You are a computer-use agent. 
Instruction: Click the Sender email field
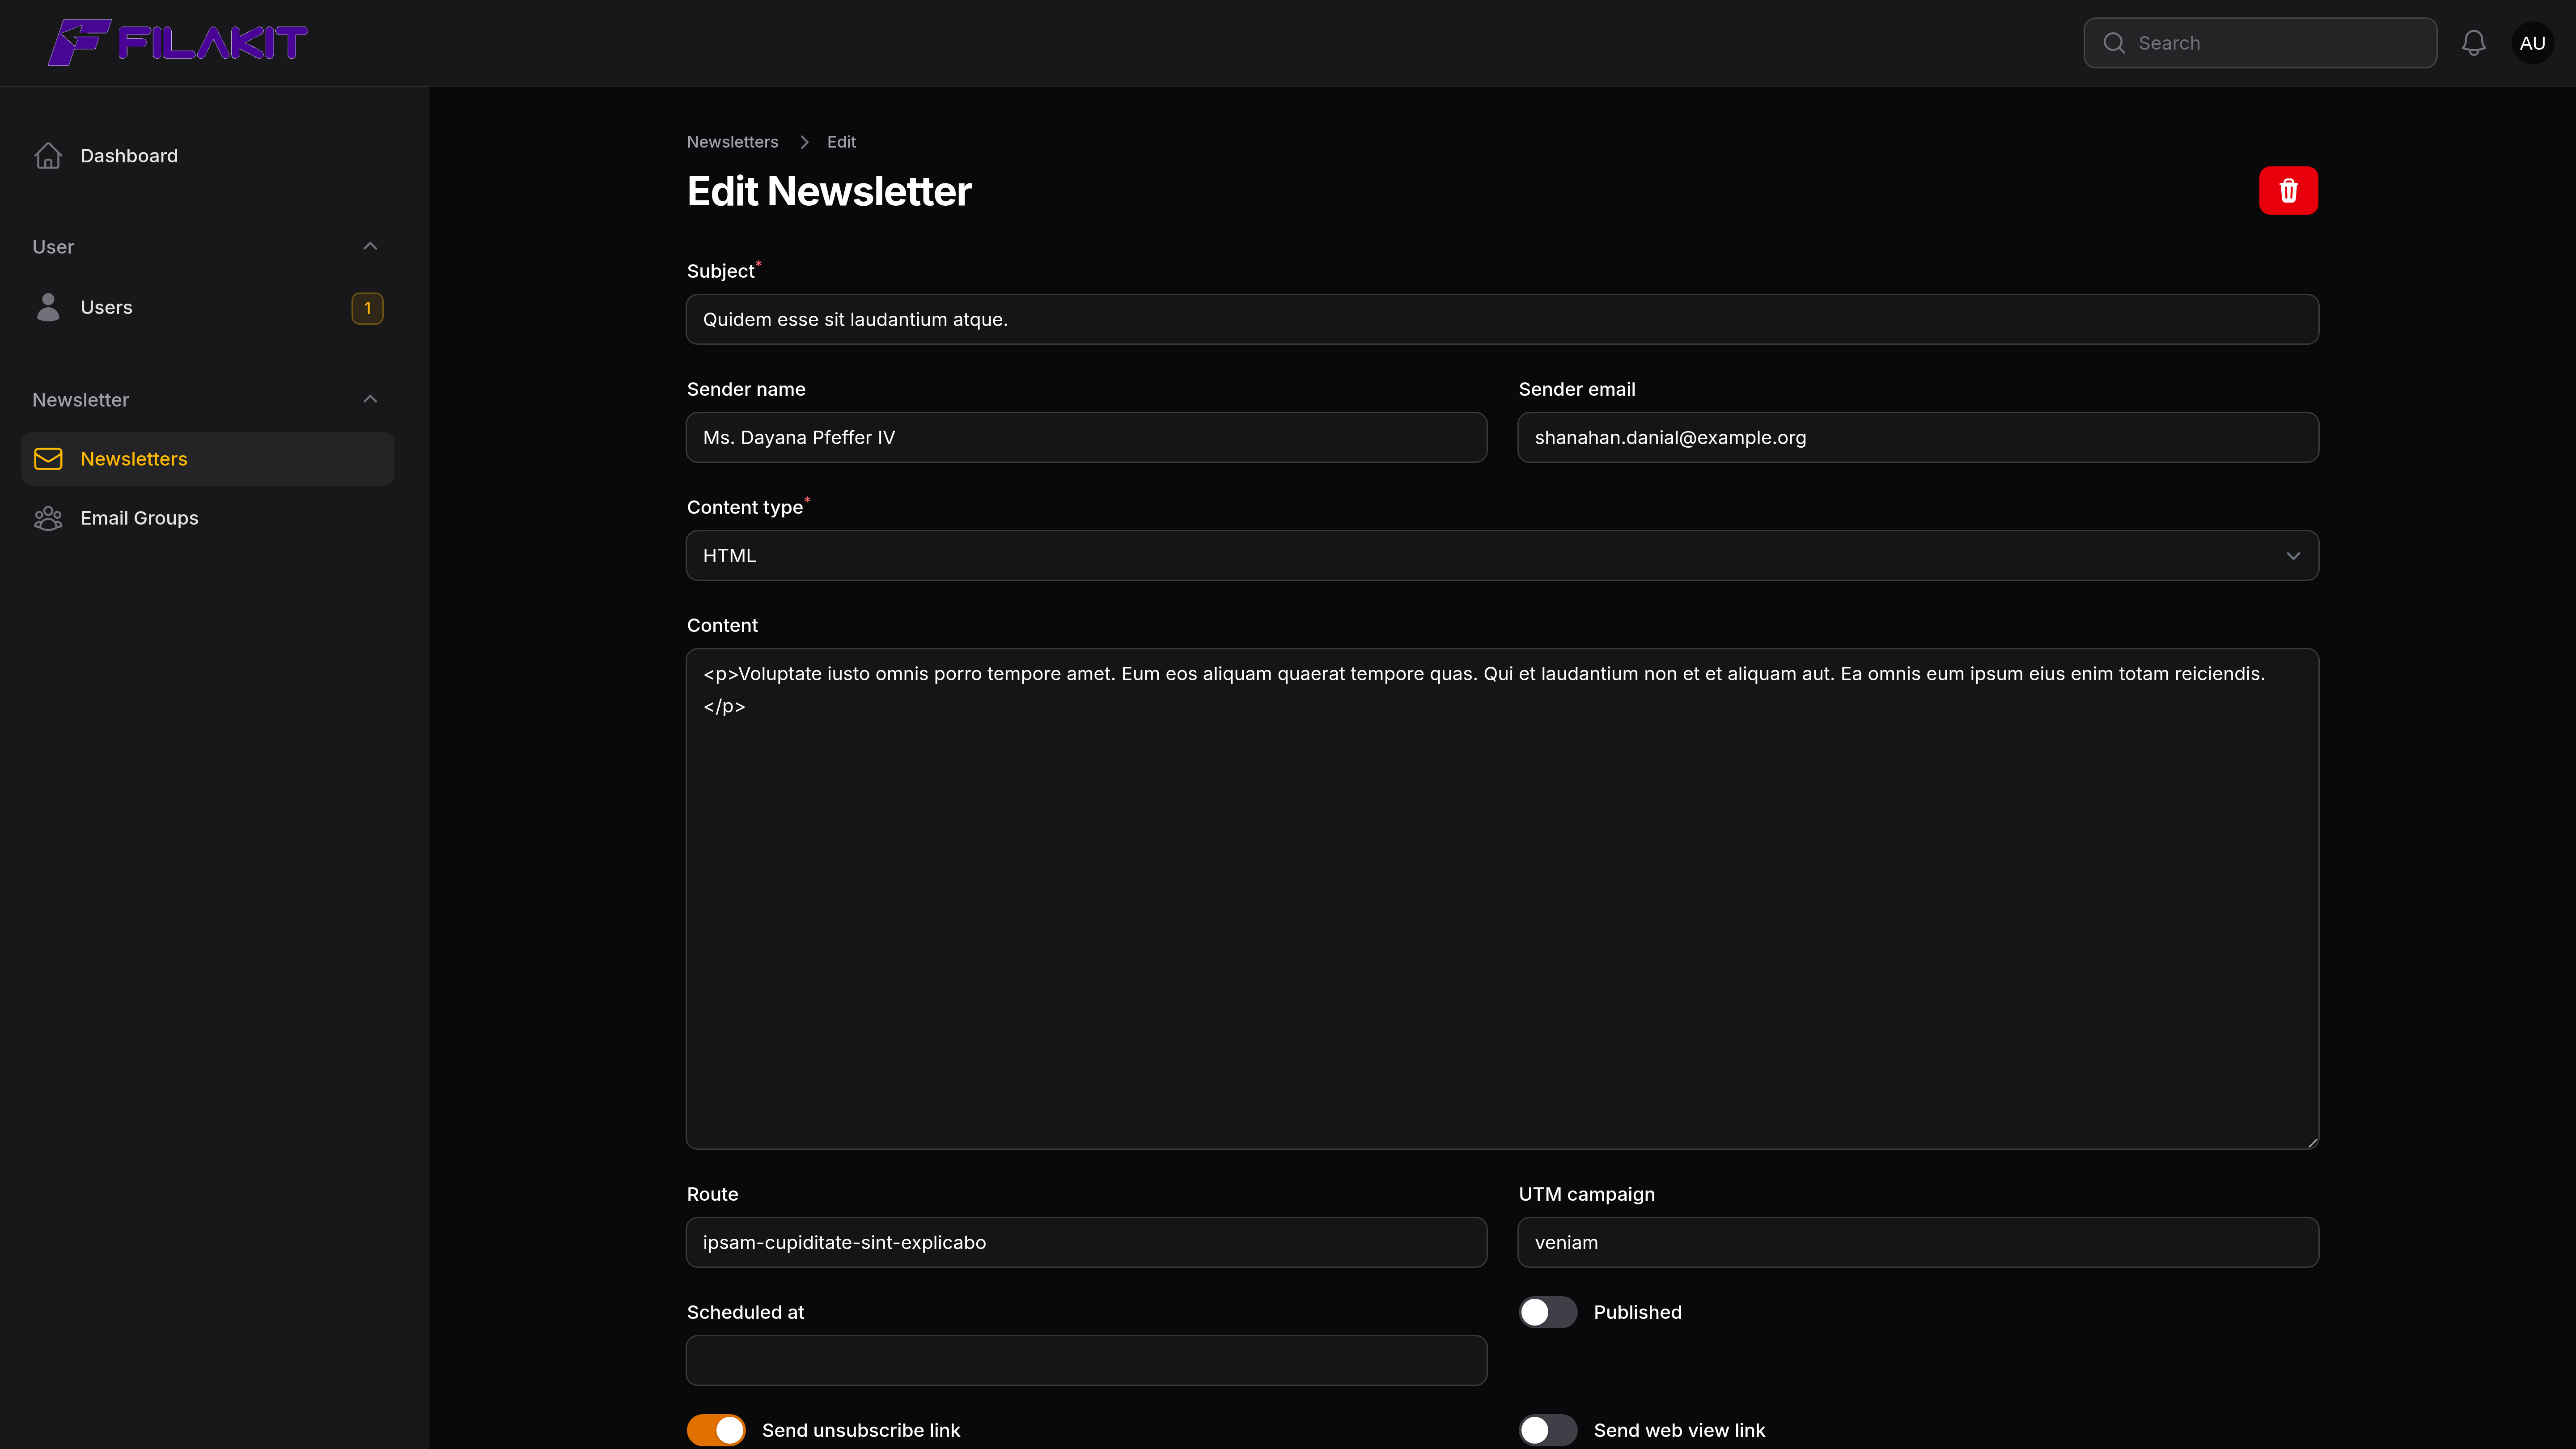click(x=1918, y=437)
